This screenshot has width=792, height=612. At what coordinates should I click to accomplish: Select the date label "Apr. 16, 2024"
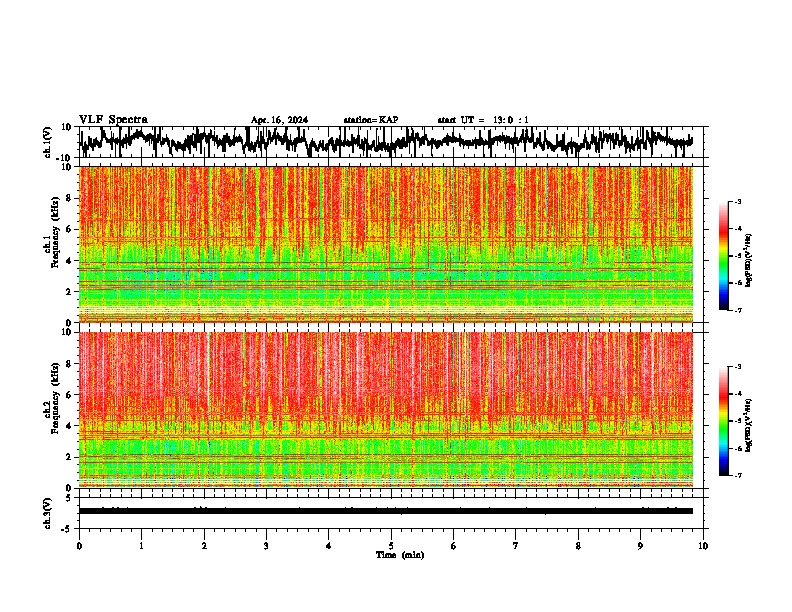279,120
